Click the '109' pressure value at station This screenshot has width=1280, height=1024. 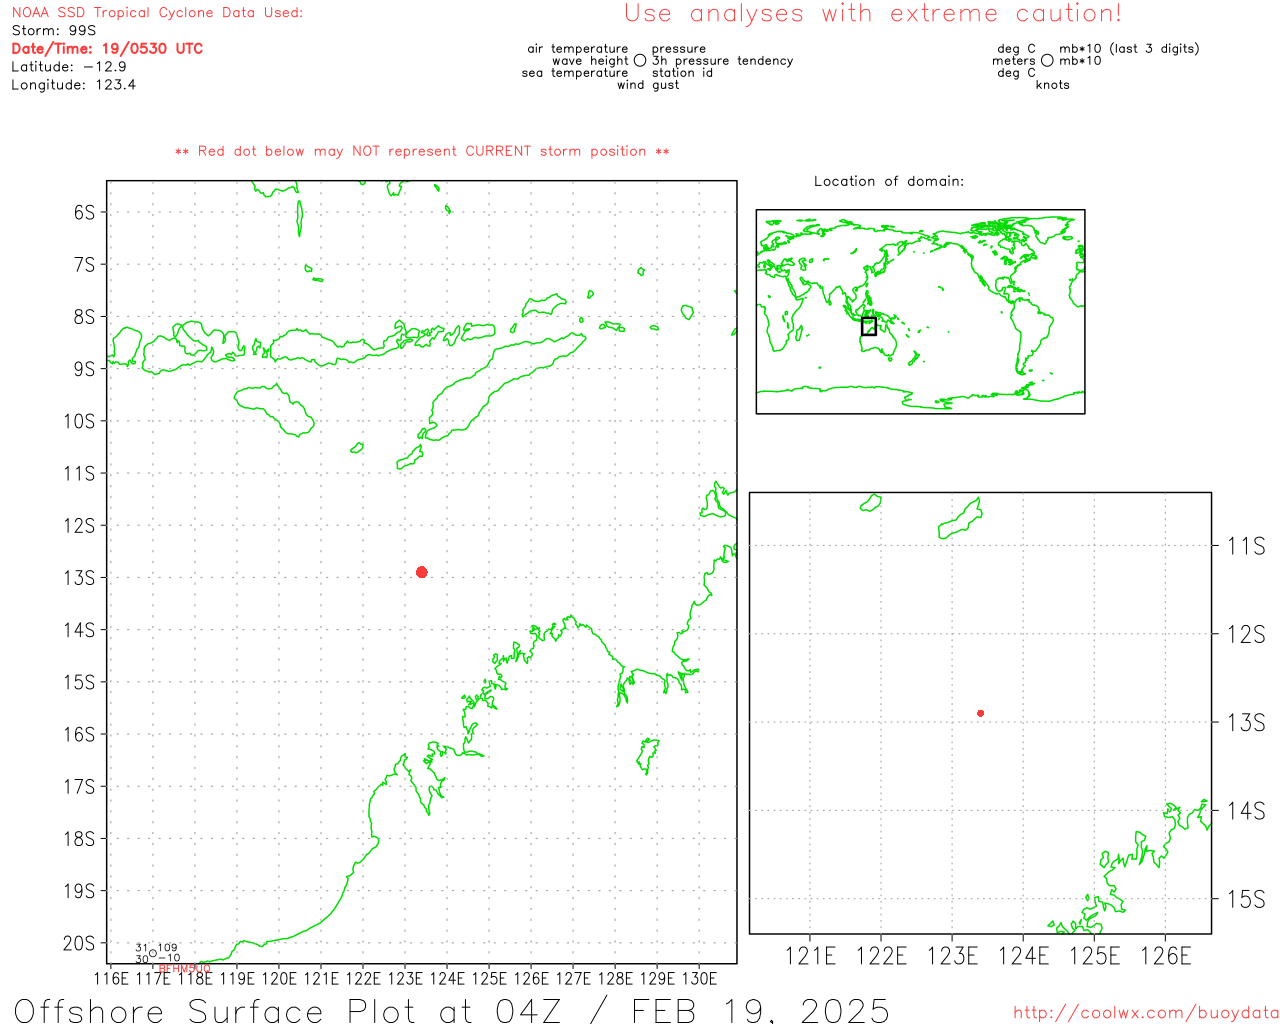(168, 947)
